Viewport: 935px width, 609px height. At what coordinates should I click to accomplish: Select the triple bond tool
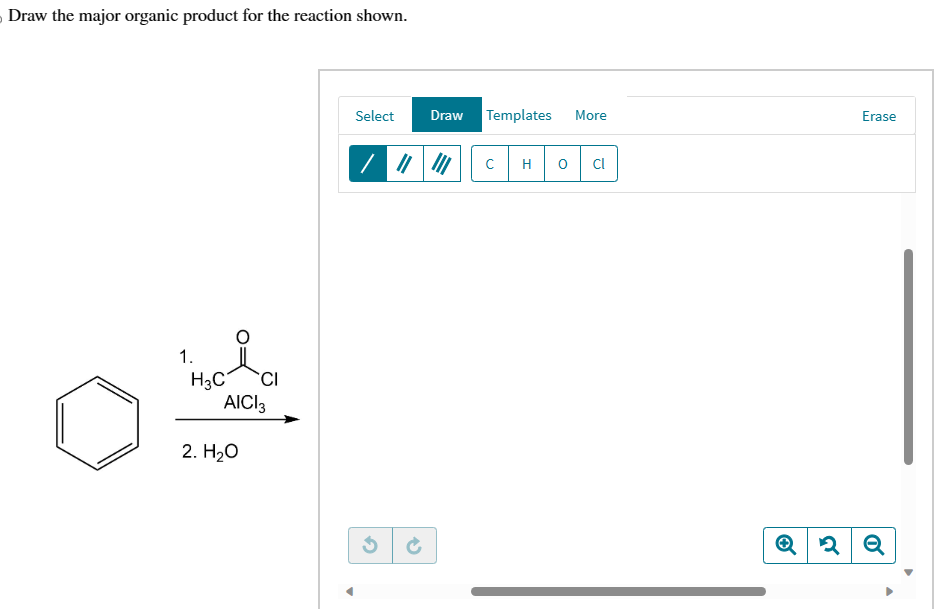(442, 163)
